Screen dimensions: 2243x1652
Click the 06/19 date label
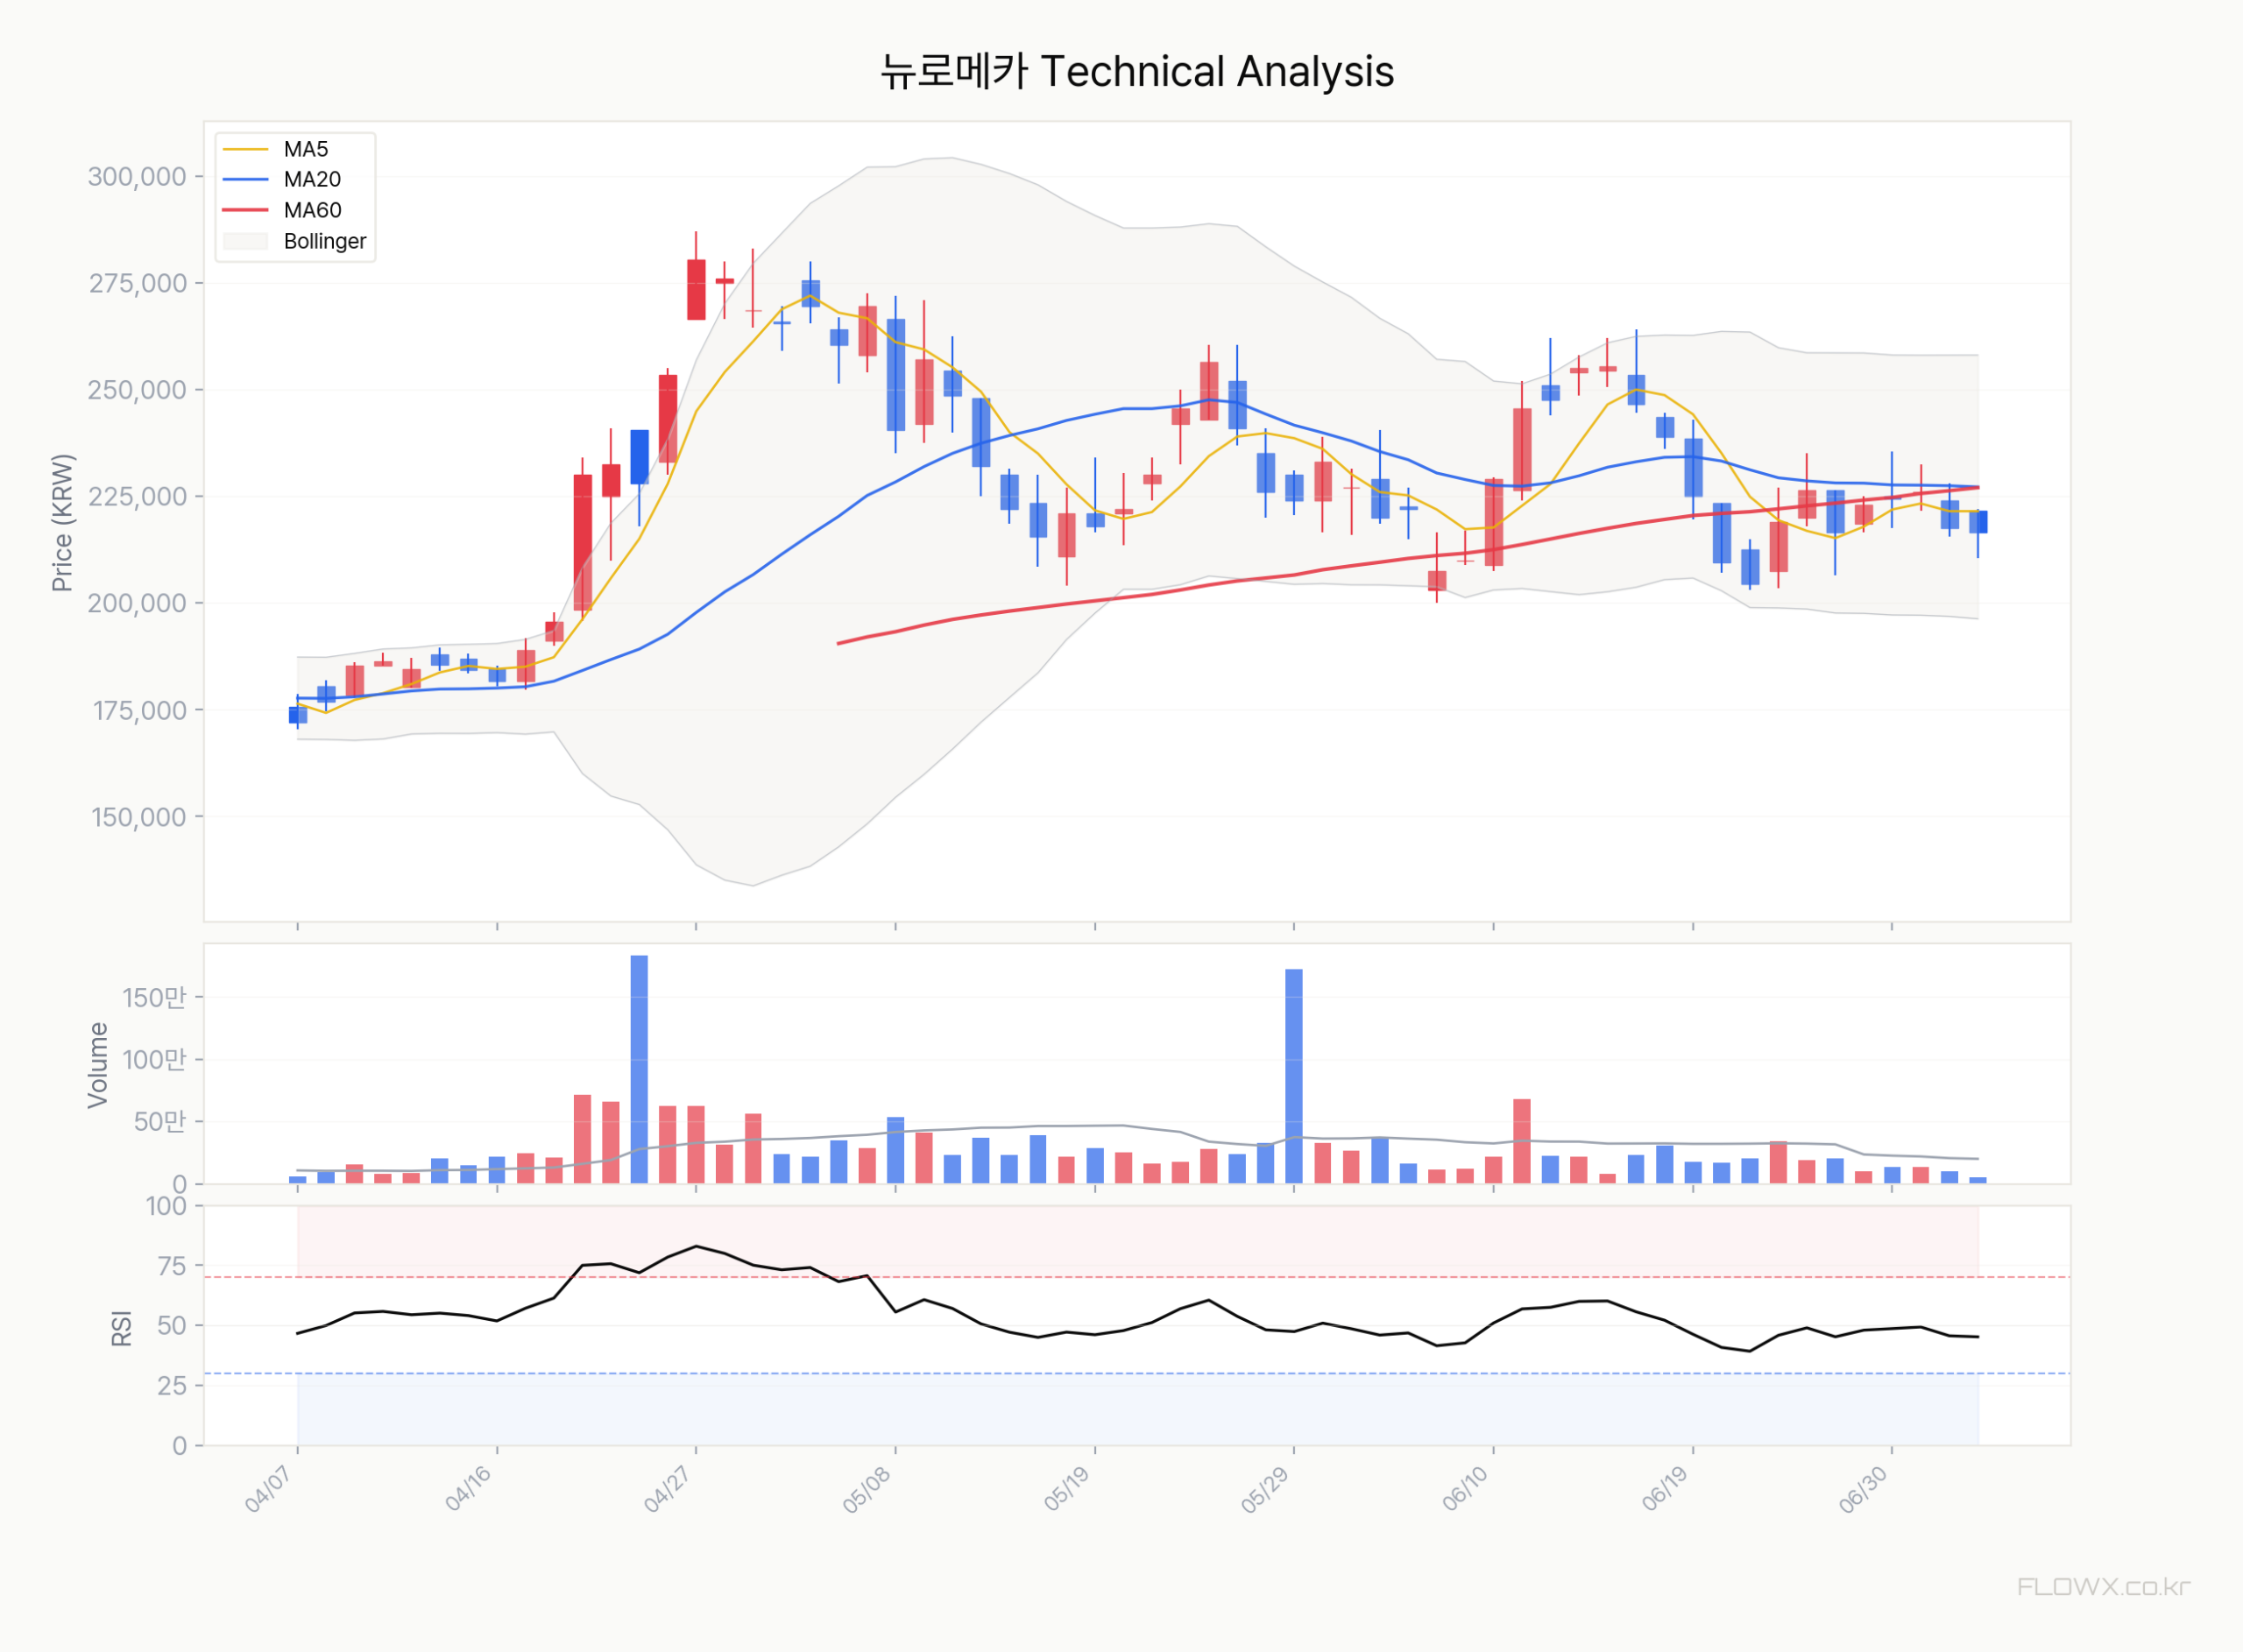point(1665,1489)
